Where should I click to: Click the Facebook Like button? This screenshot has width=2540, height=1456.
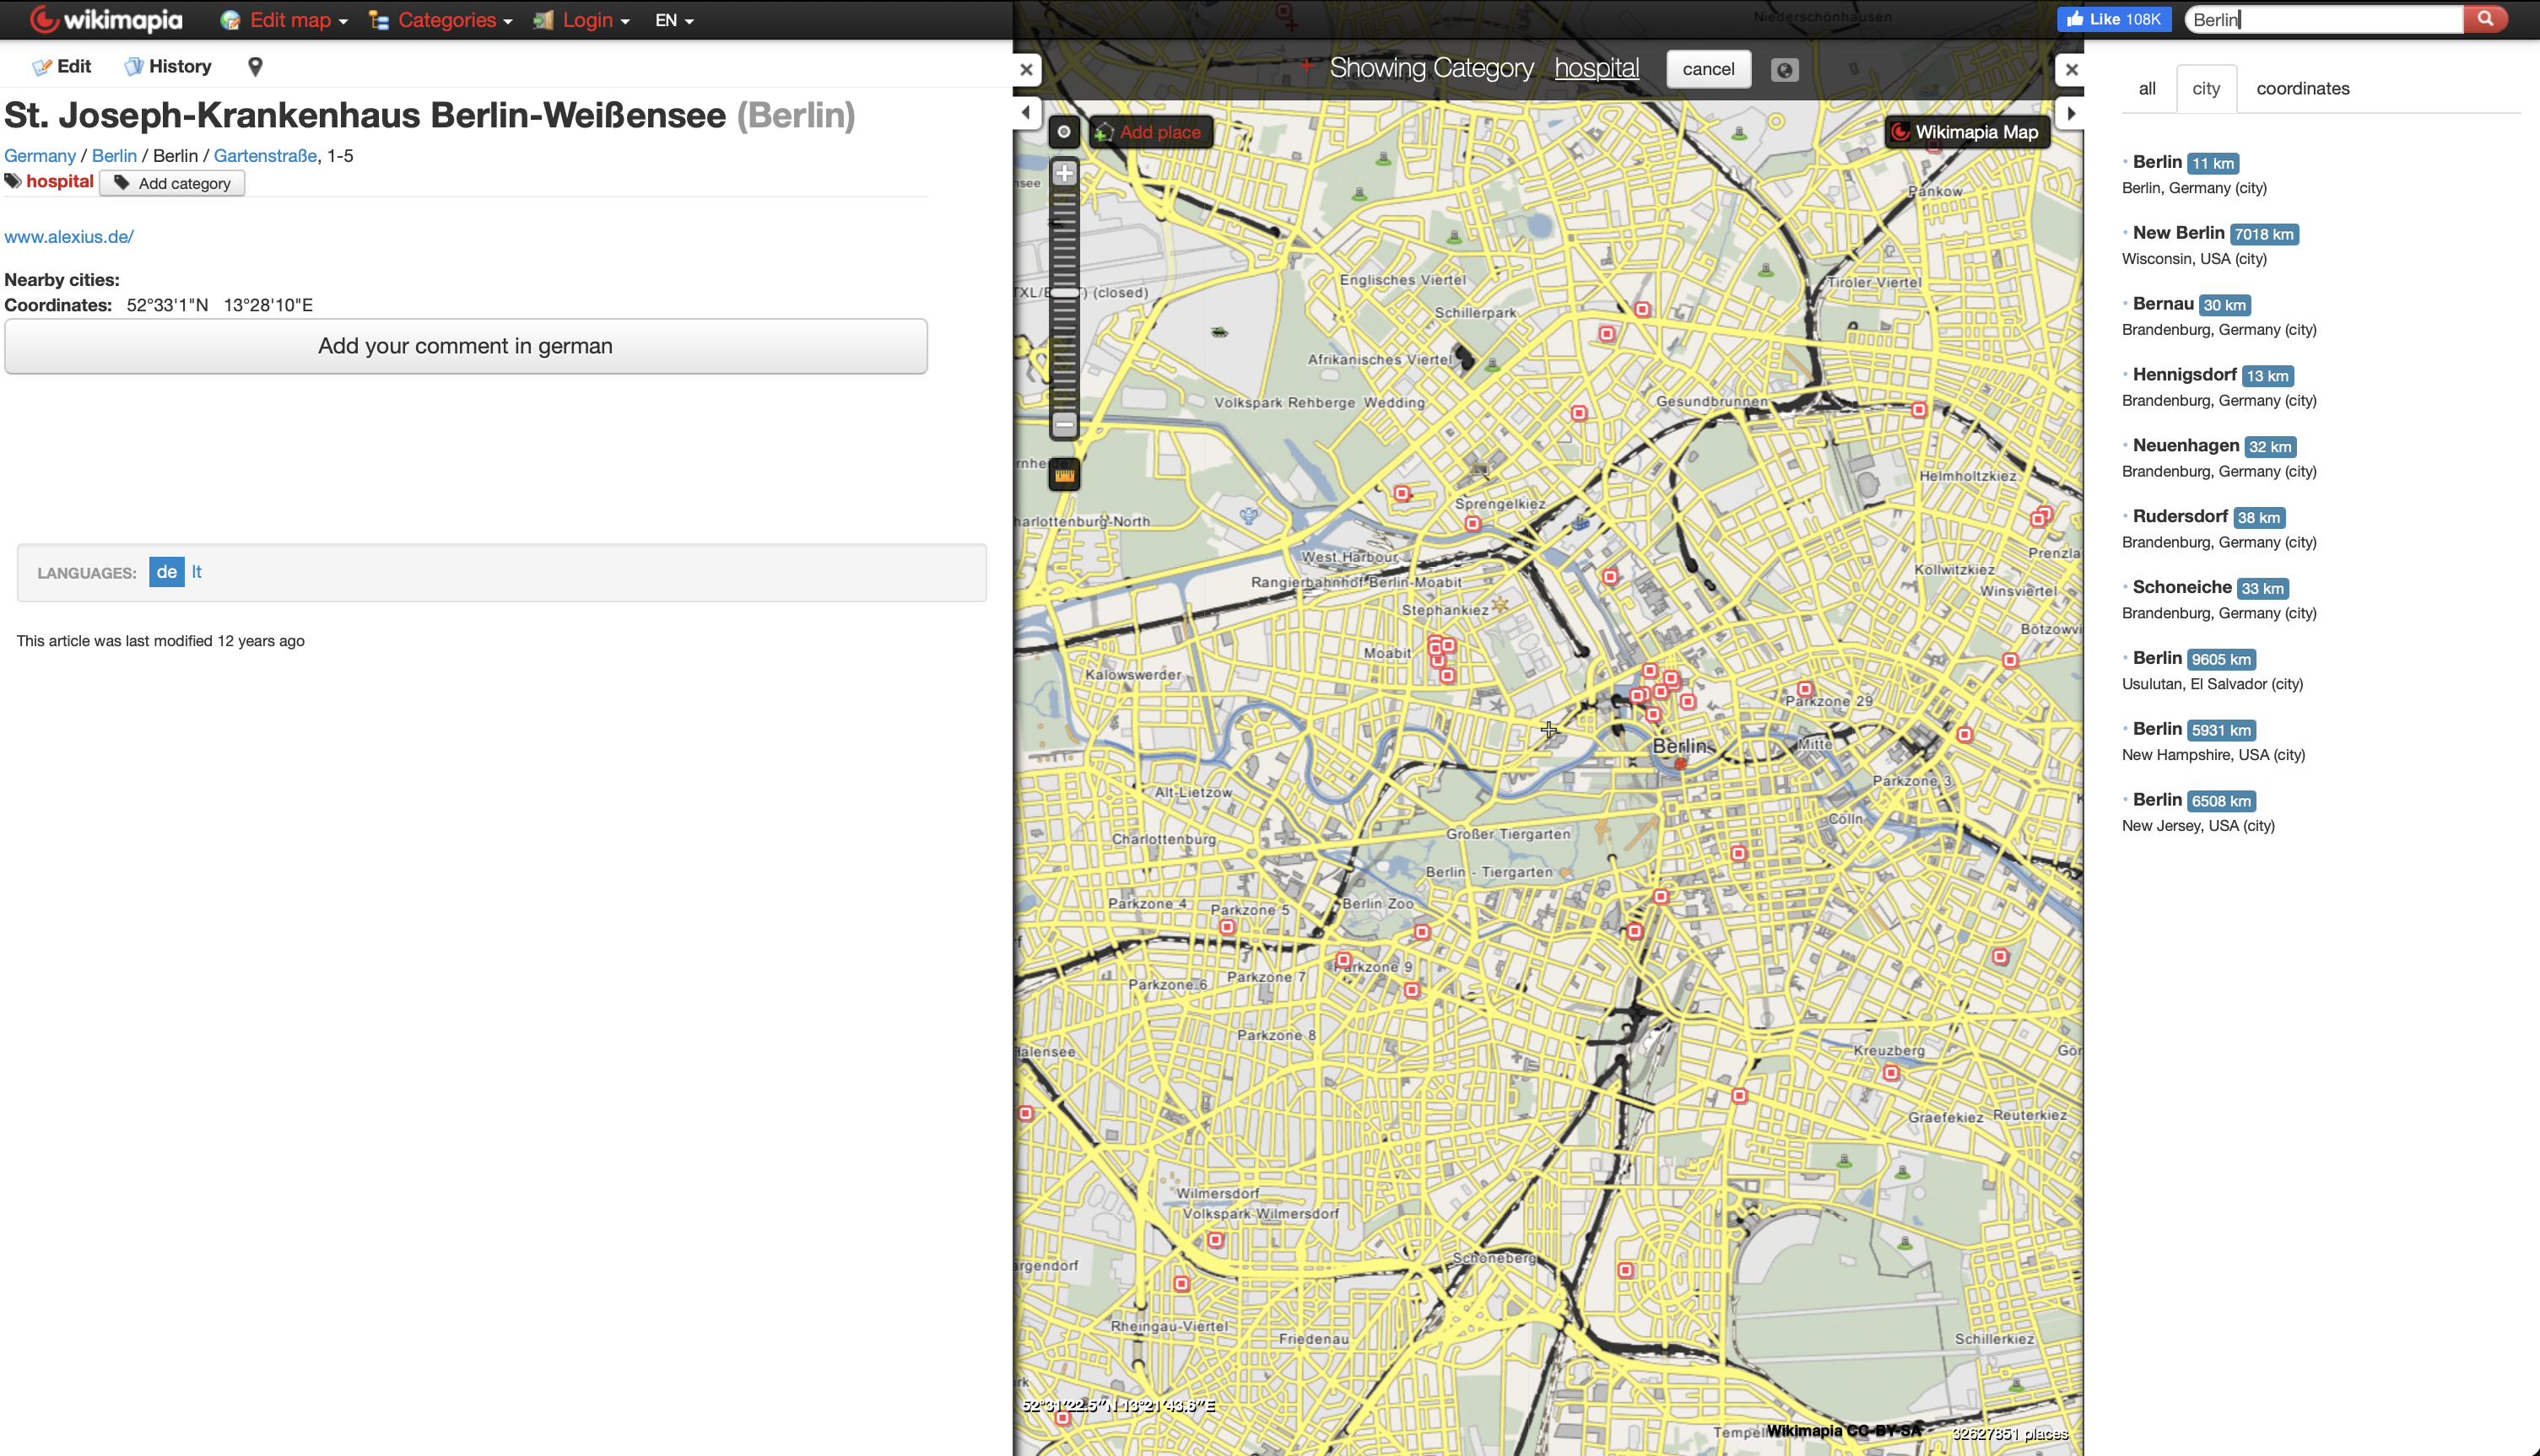pos(2113,19)
